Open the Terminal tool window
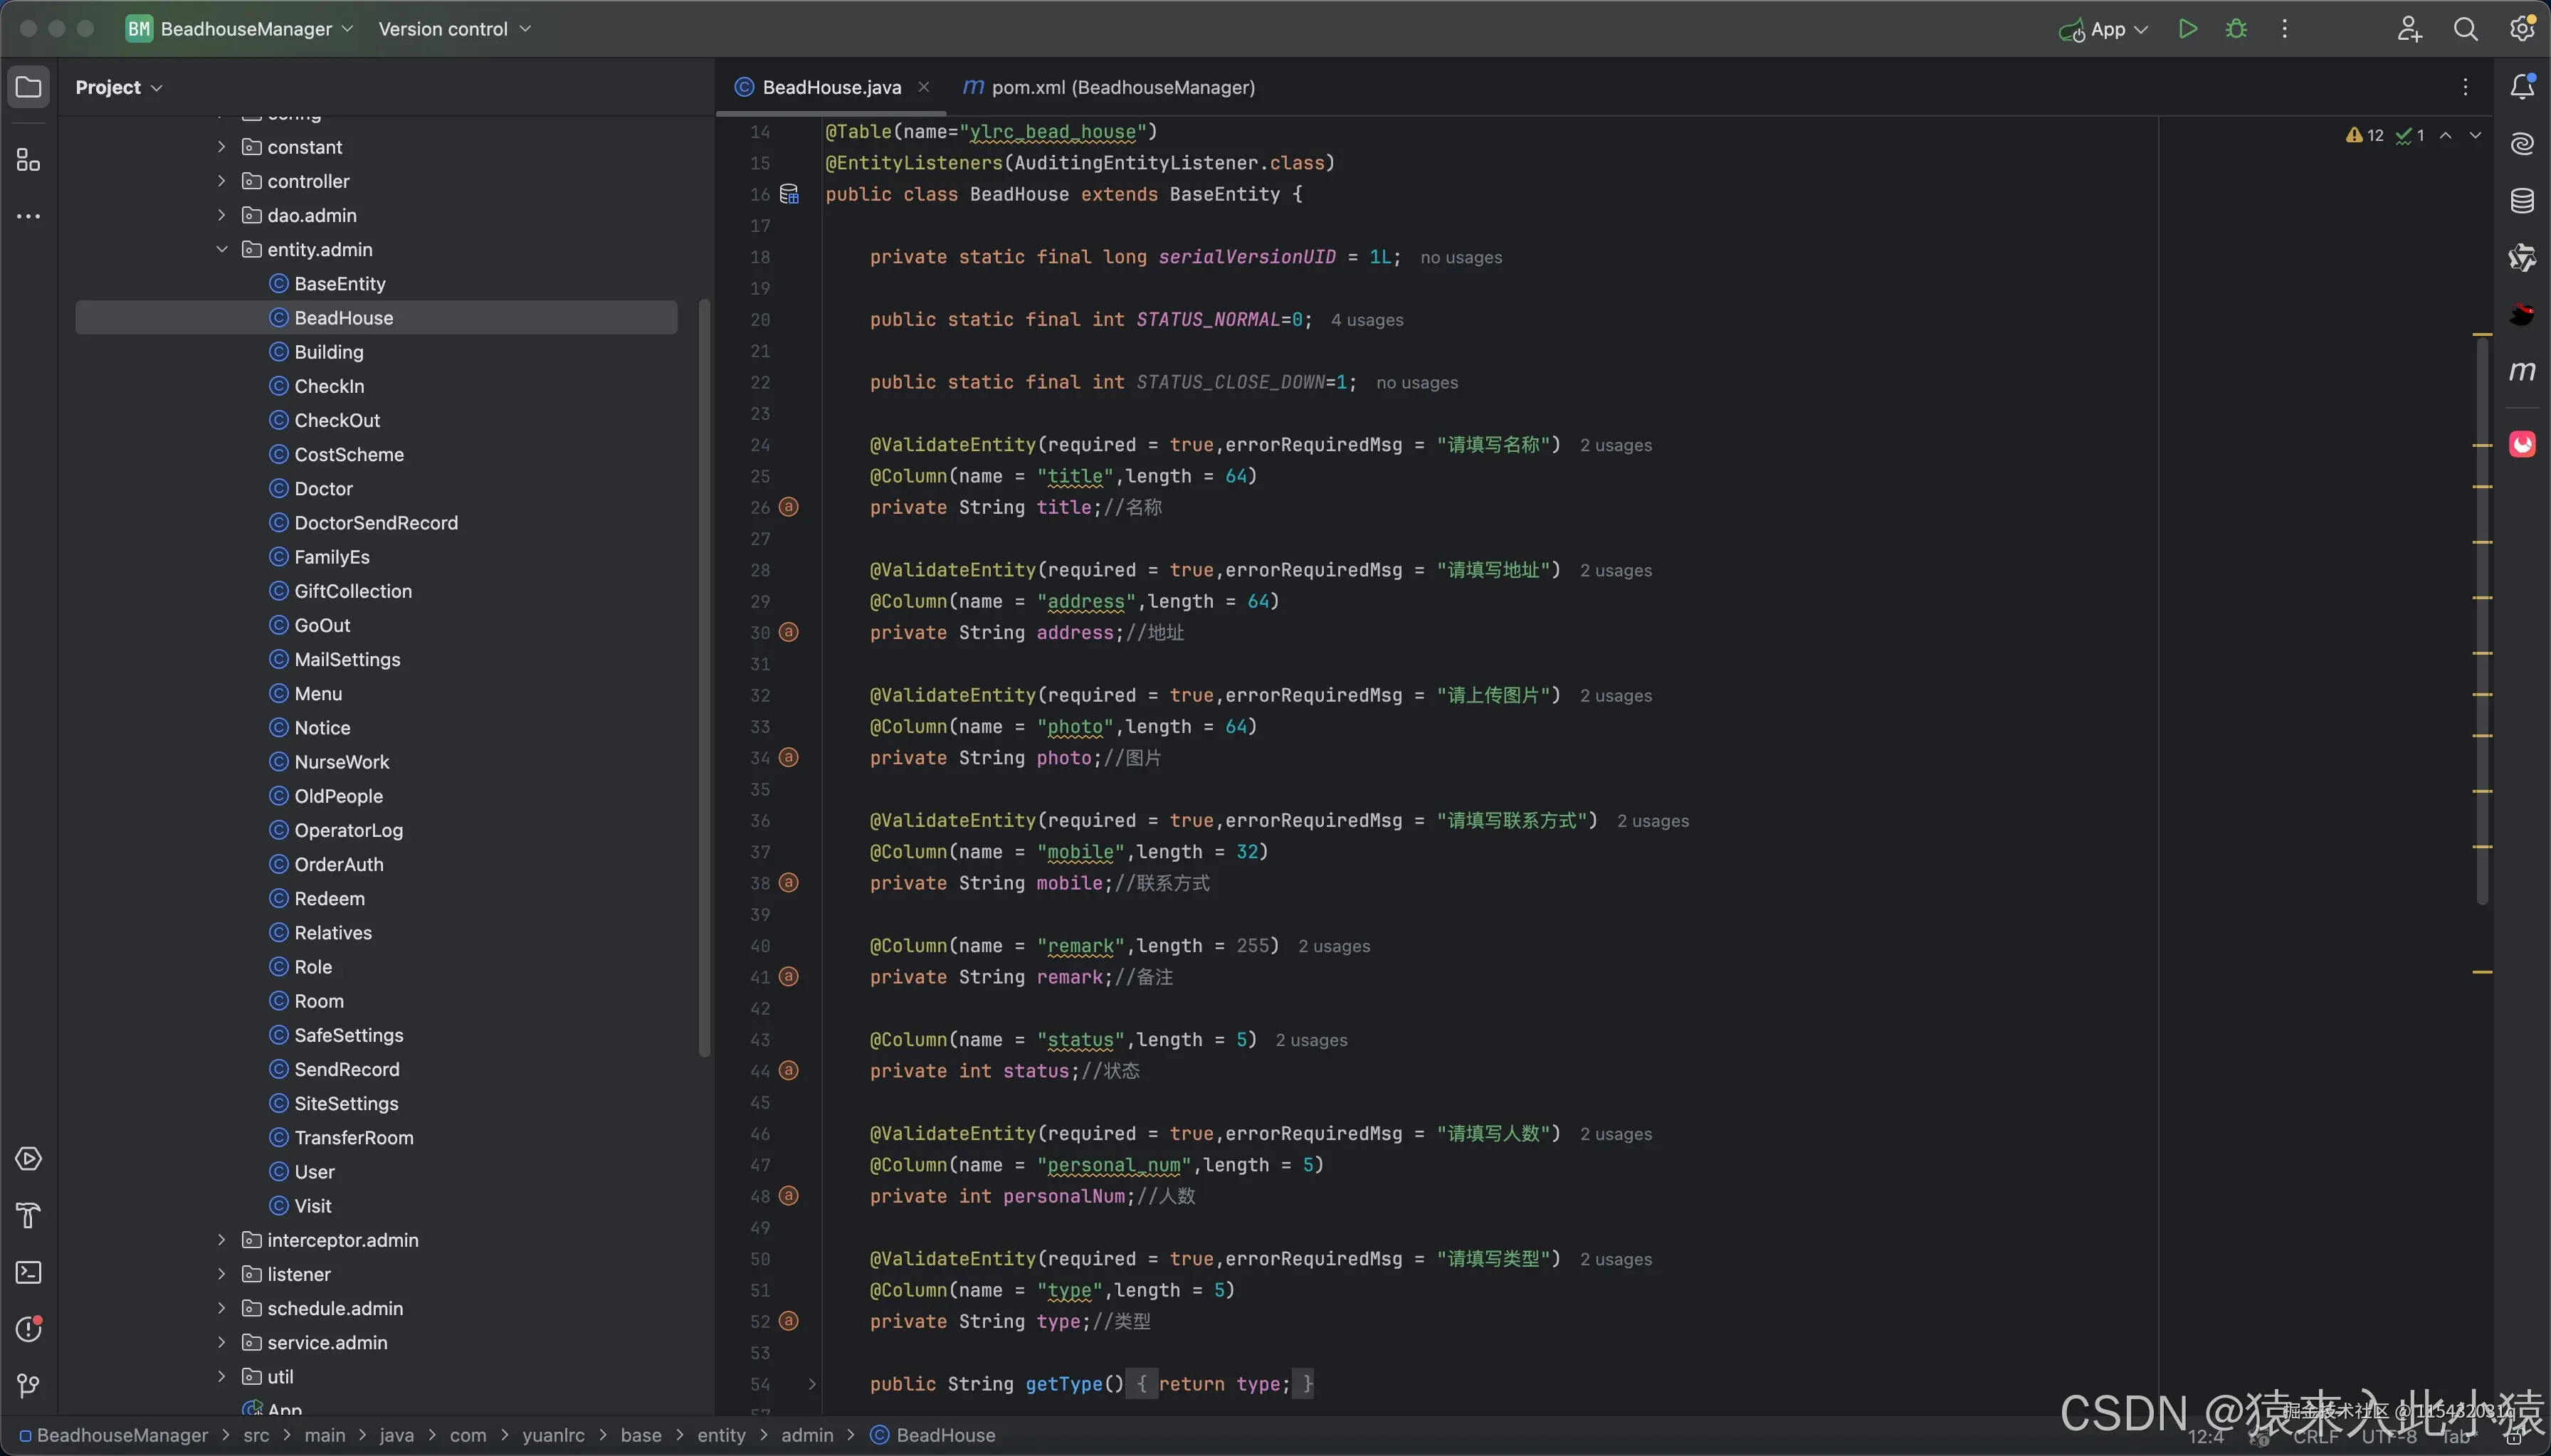2551x1456 pixels. tap(28, 1273)
